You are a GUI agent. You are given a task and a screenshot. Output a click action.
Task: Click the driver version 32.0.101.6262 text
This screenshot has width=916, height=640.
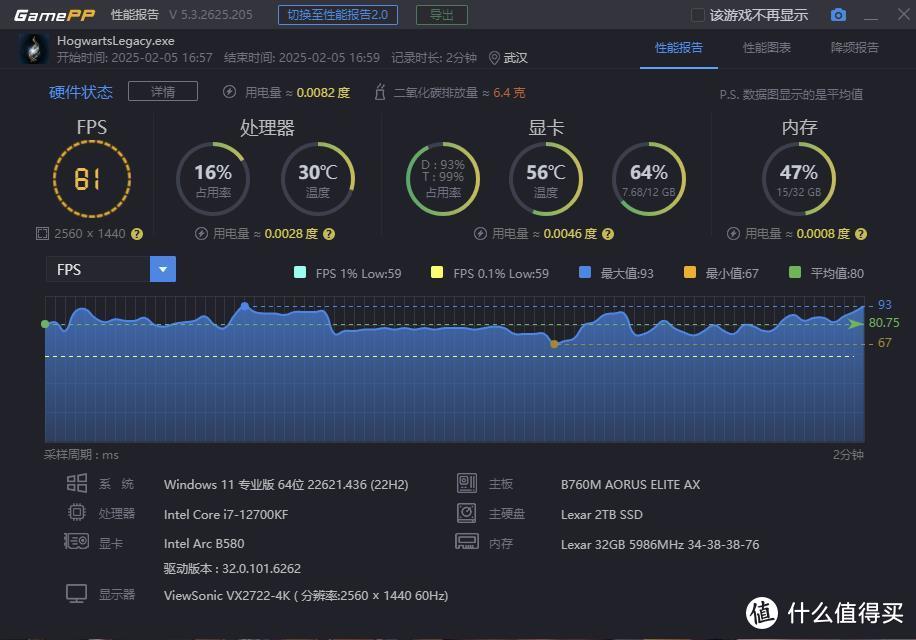233,569
